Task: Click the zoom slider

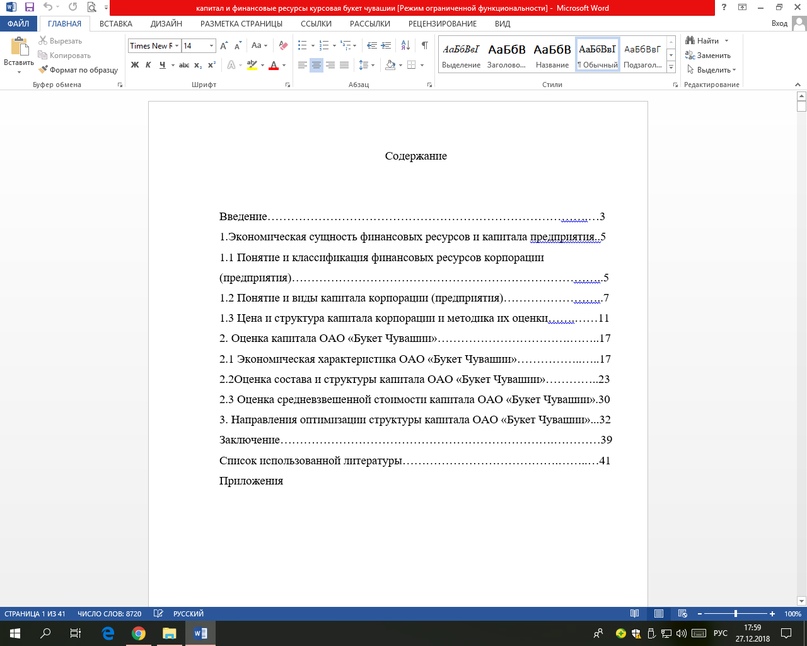Action: click(735, 614)
